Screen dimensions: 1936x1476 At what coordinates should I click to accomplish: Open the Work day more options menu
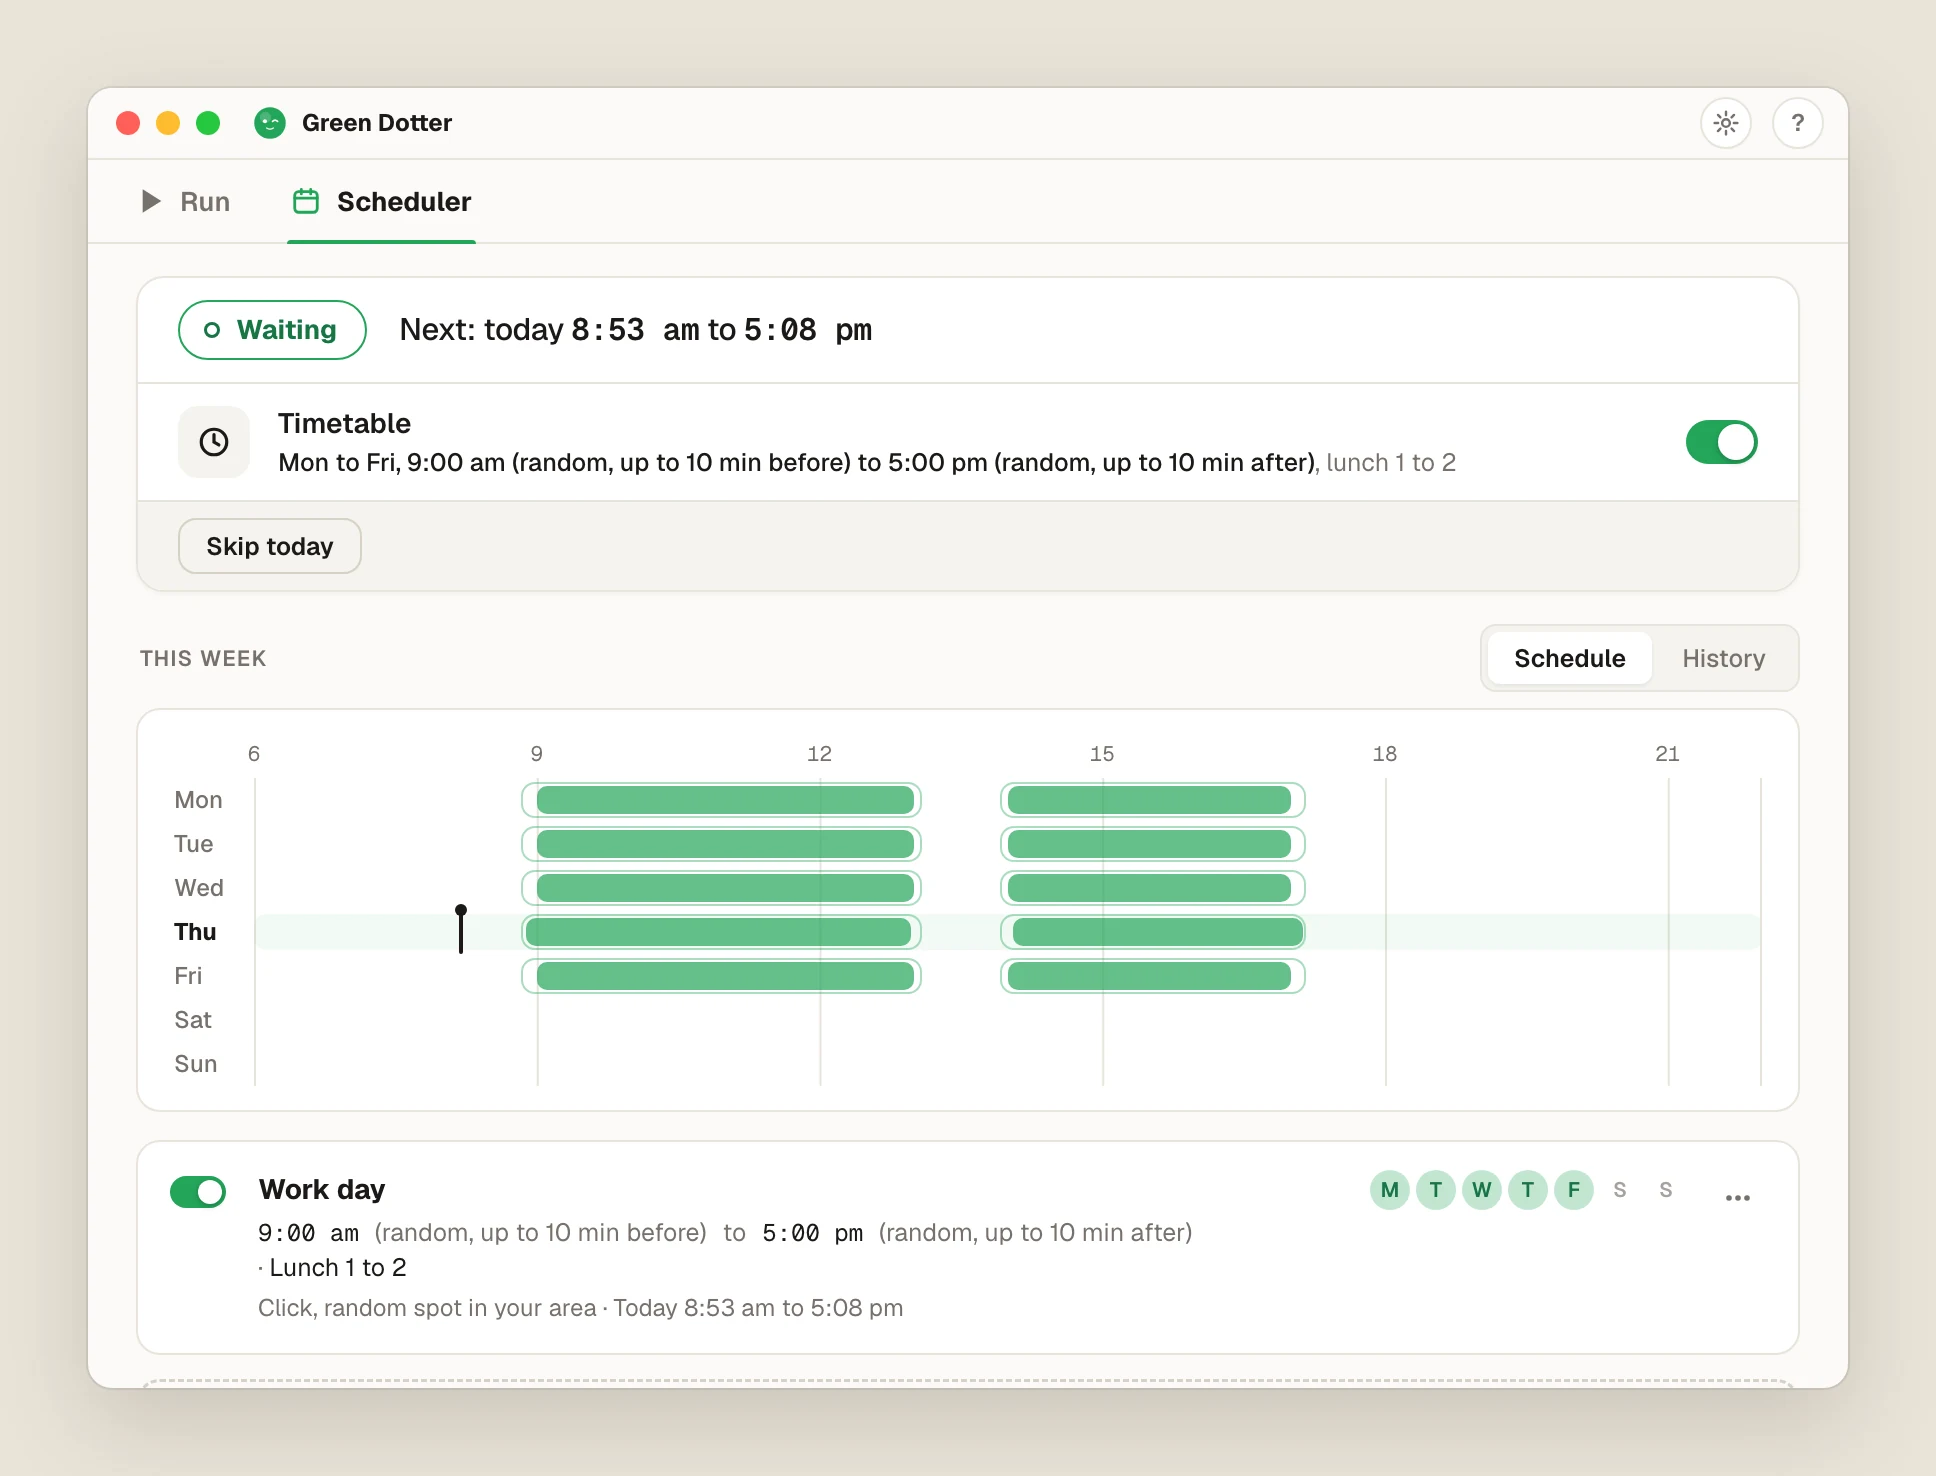(1738, 1197)
